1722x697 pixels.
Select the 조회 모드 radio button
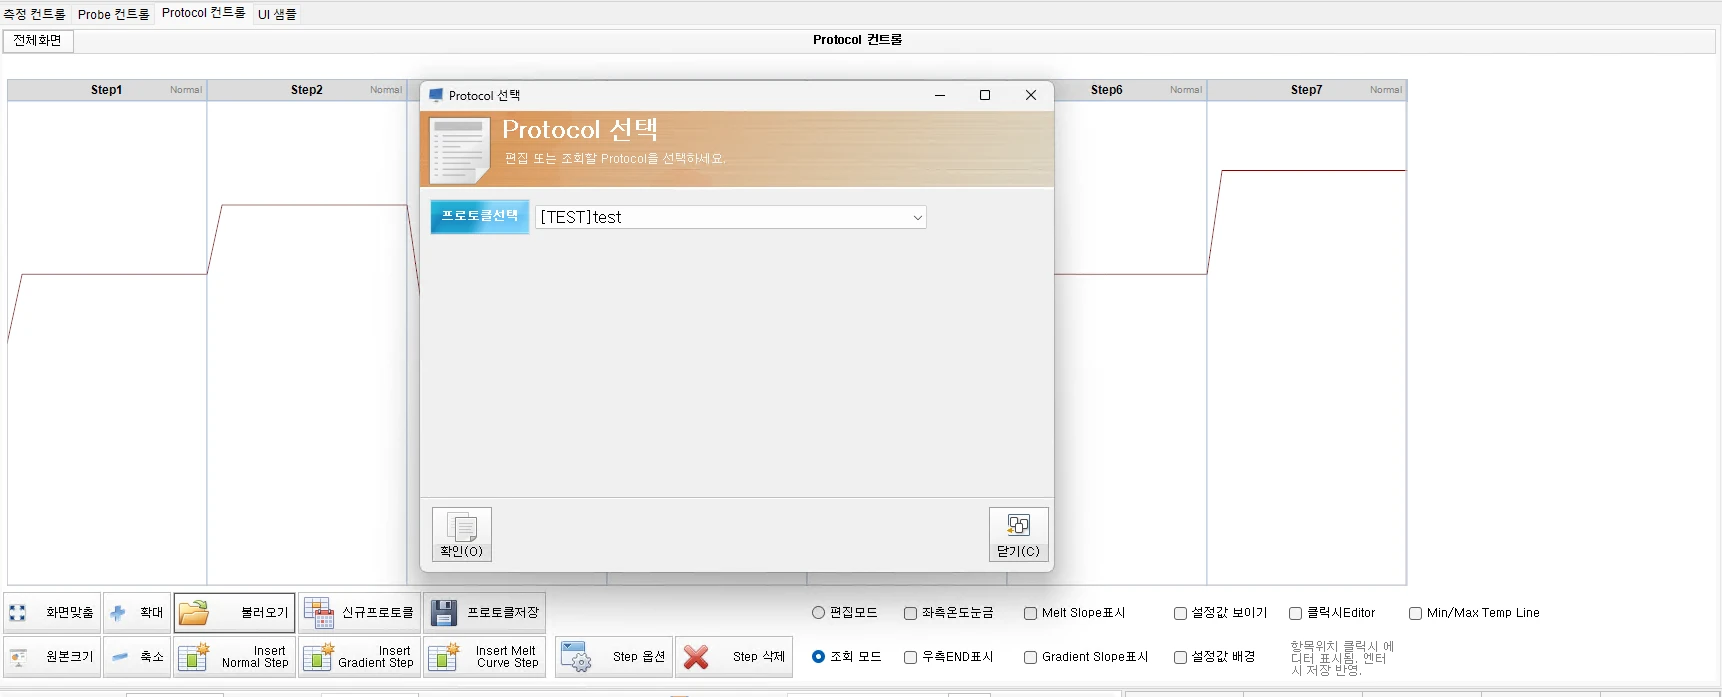pyautogui.click(x=819, y=657)
